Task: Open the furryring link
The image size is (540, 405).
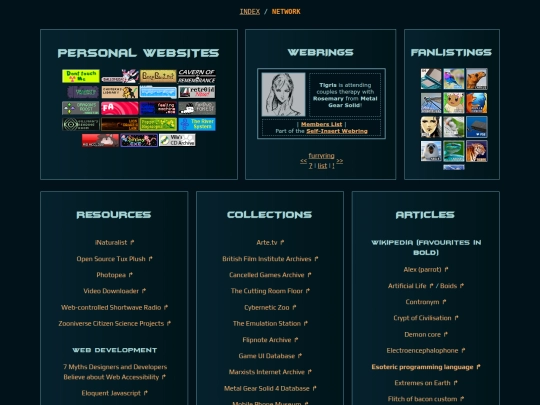Action: [321, 156]
